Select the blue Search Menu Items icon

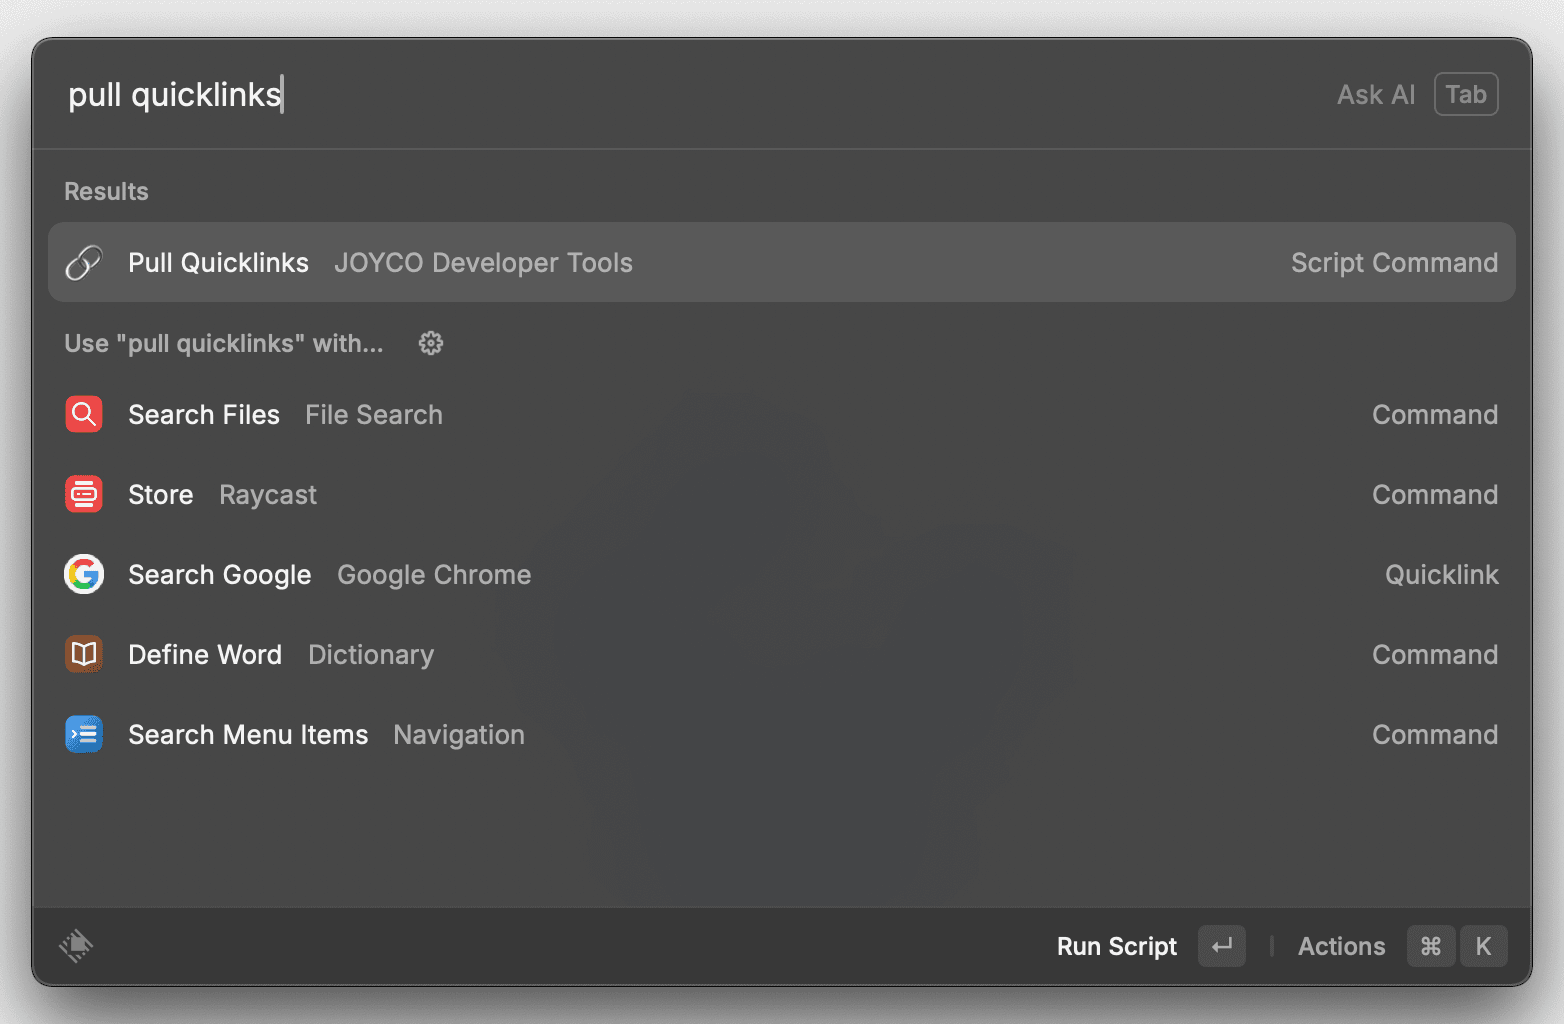pos(84,734)
